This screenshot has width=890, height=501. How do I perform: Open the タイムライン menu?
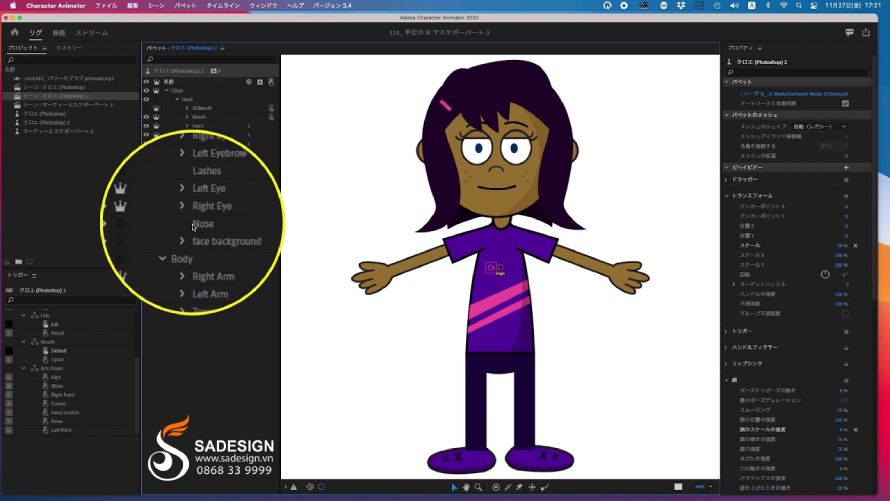click(222, 6)
